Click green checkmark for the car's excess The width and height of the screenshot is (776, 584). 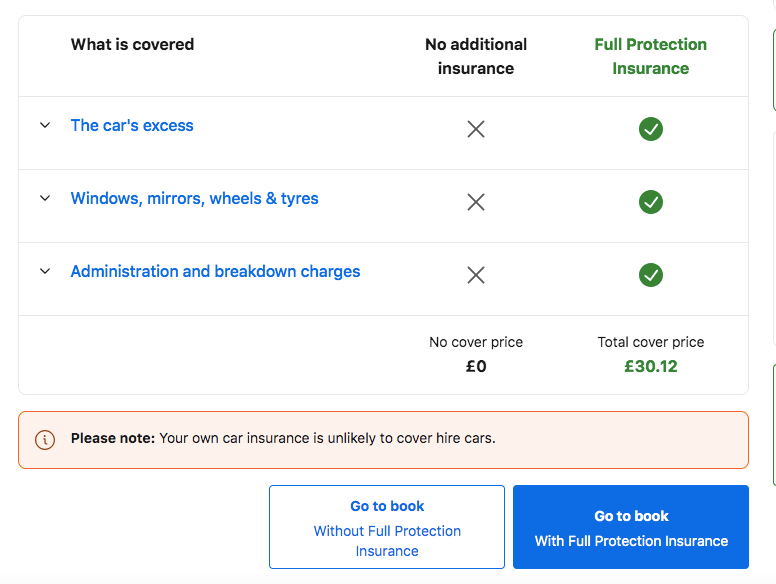651,129
